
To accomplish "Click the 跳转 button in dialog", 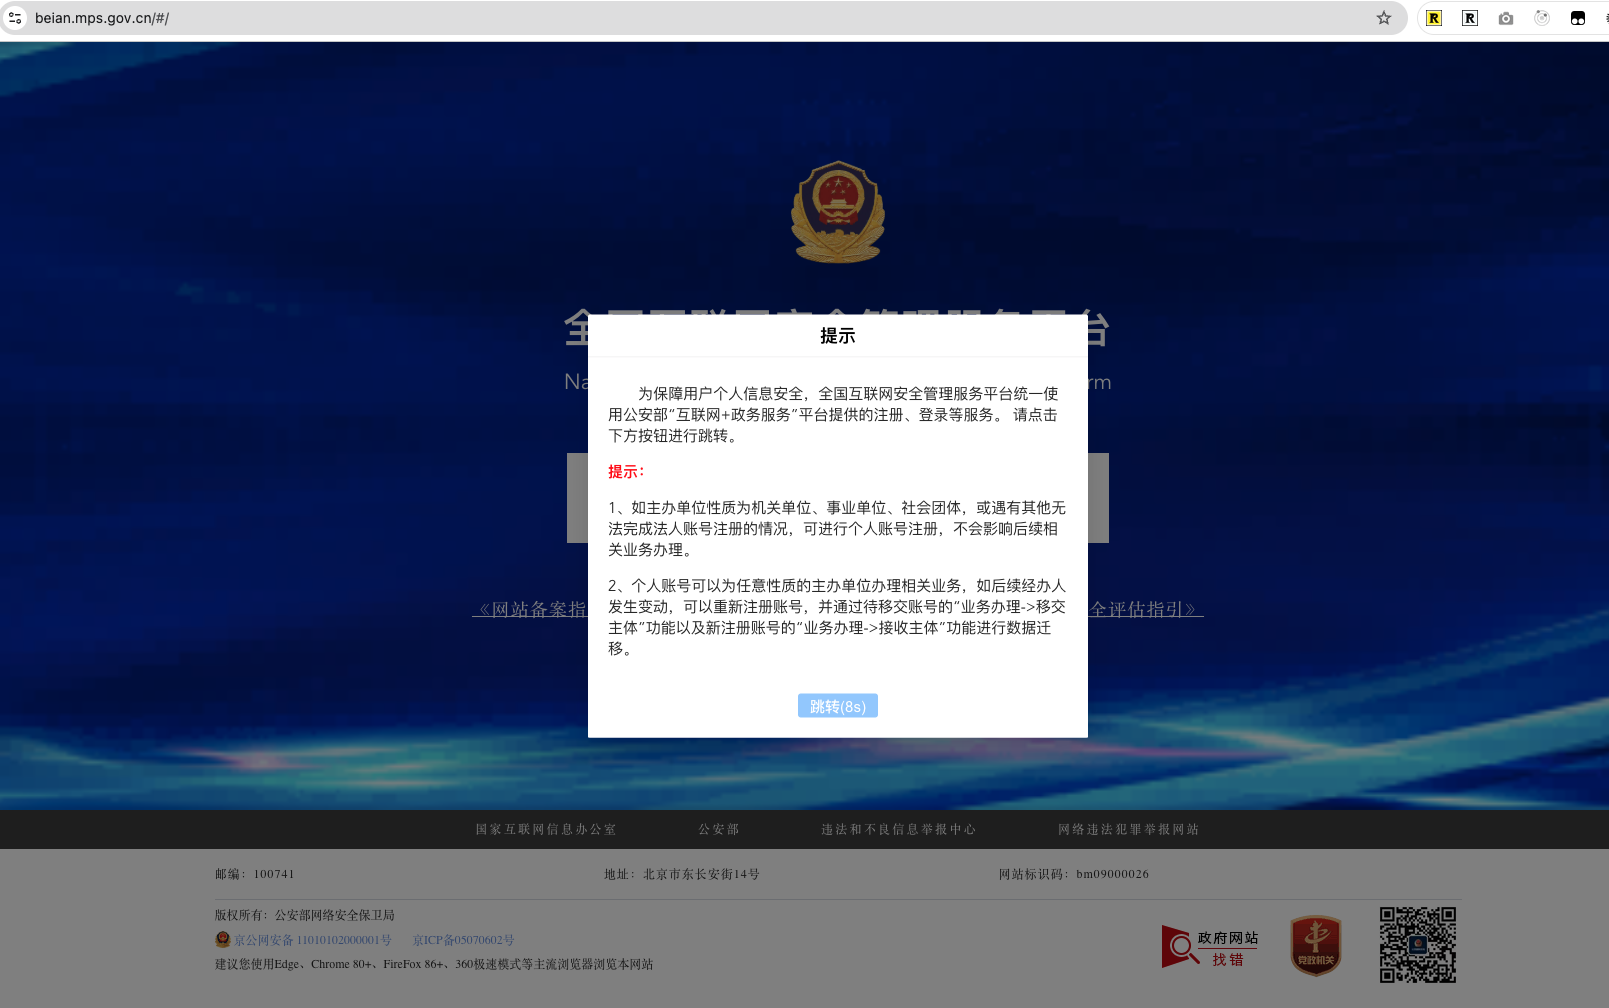I will coord(838,706).
